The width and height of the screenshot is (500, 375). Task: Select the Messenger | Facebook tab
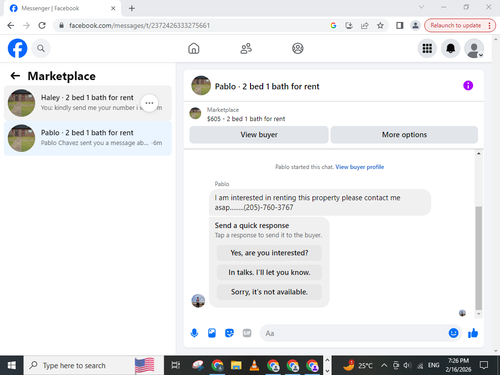pyautogui.click(x=62, y=8)
